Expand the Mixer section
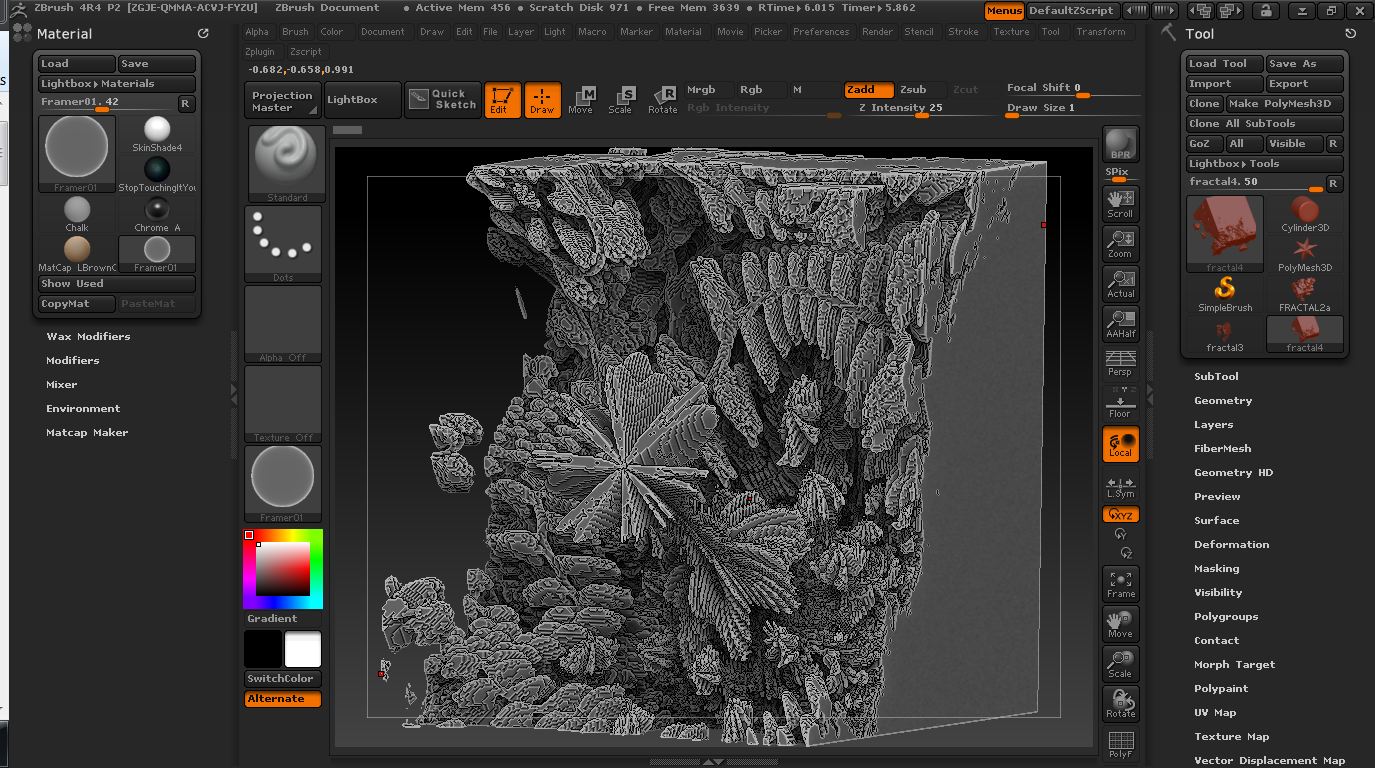Image resolution: width=1375 pixels, height=768 pixels. click(x=61, y=384)
